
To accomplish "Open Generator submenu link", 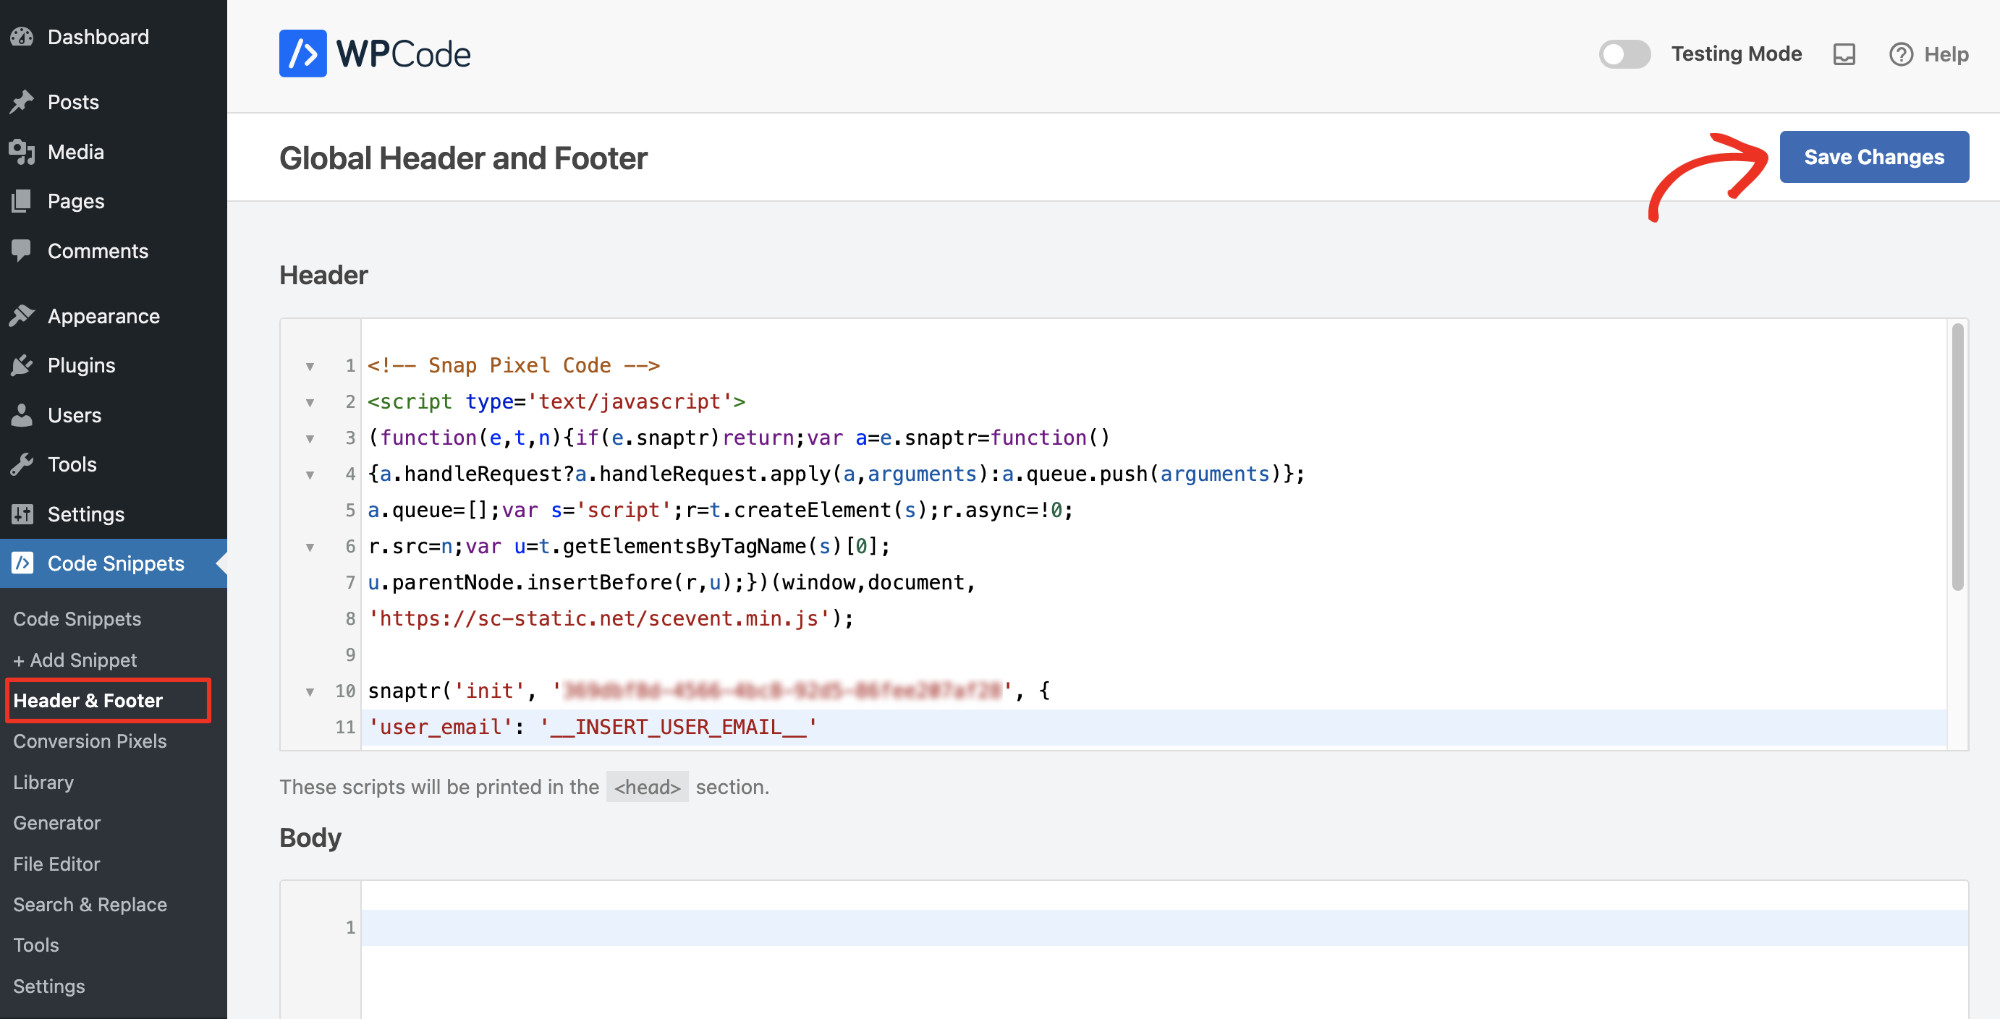I will [x=57, y=823].
